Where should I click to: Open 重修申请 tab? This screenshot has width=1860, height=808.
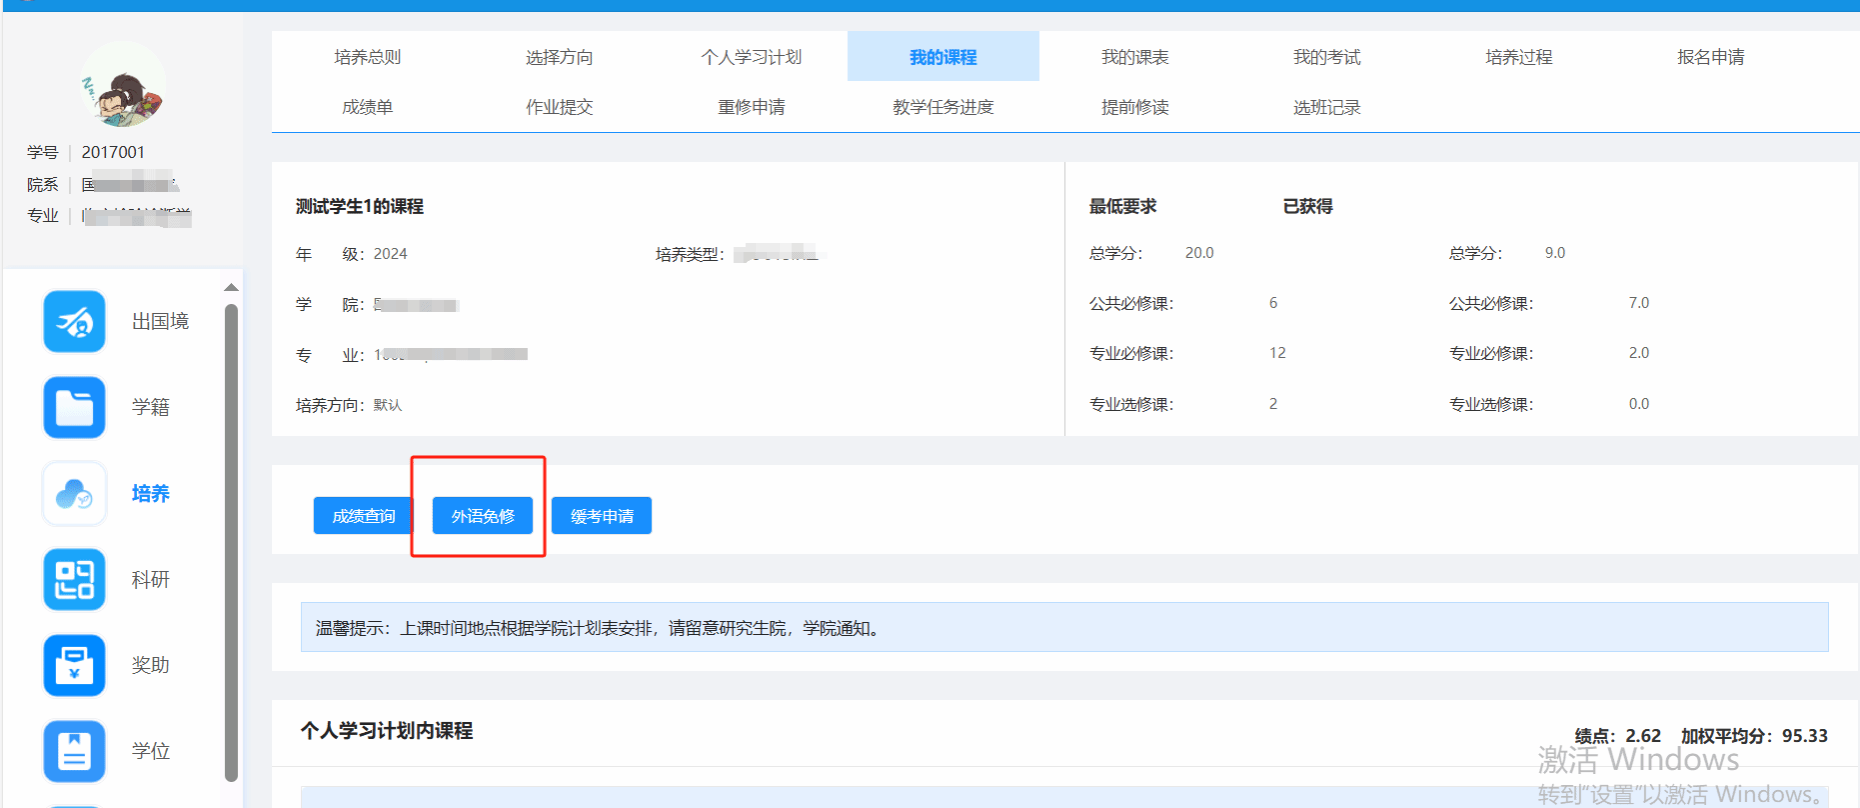(751, 107)
